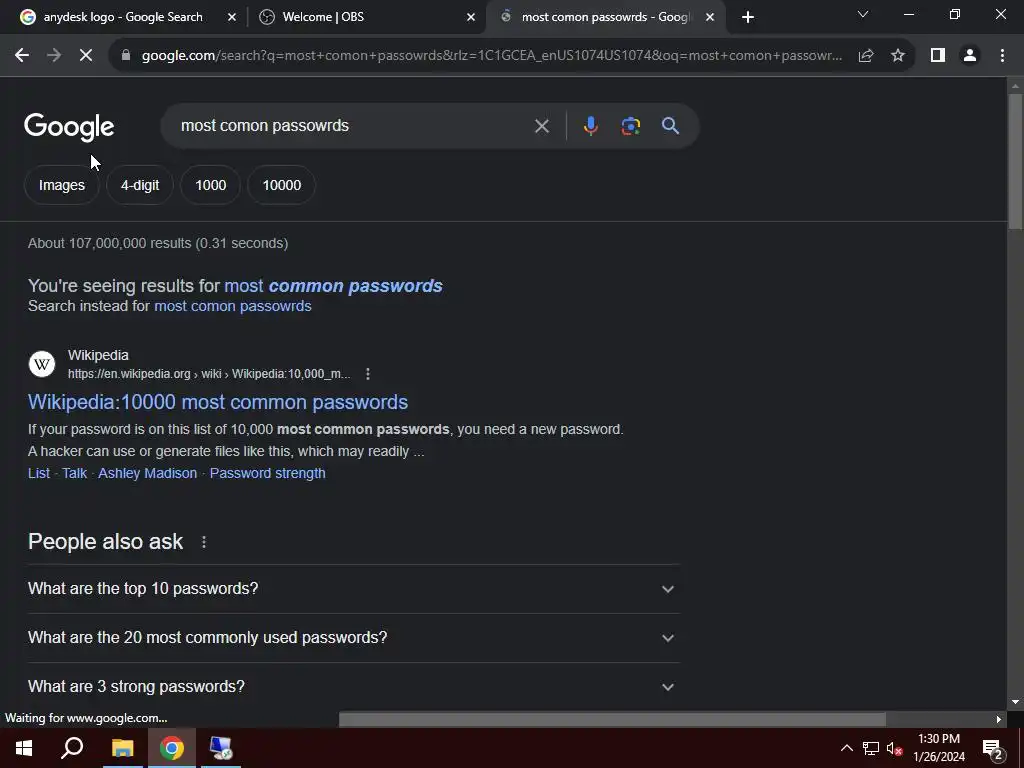1024x768 pixels.
Task: Share this page icon in address bar
Action: point(866,56)
